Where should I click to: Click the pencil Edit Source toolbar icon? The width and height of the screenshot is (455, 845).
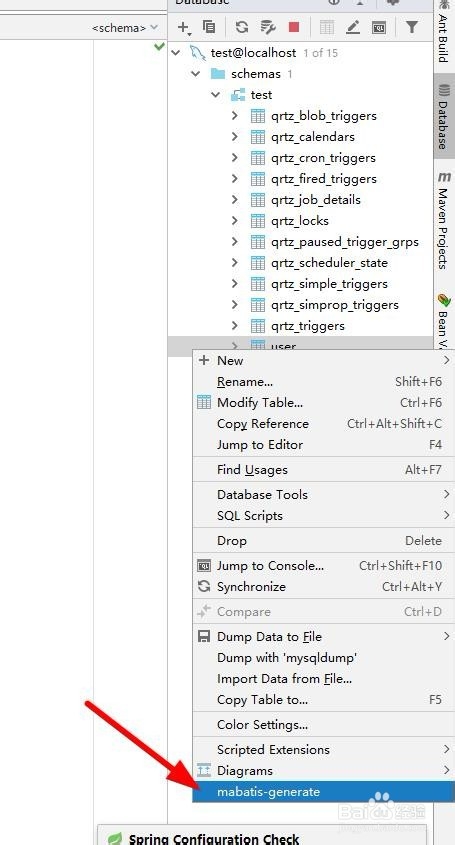tap(353, 27)
